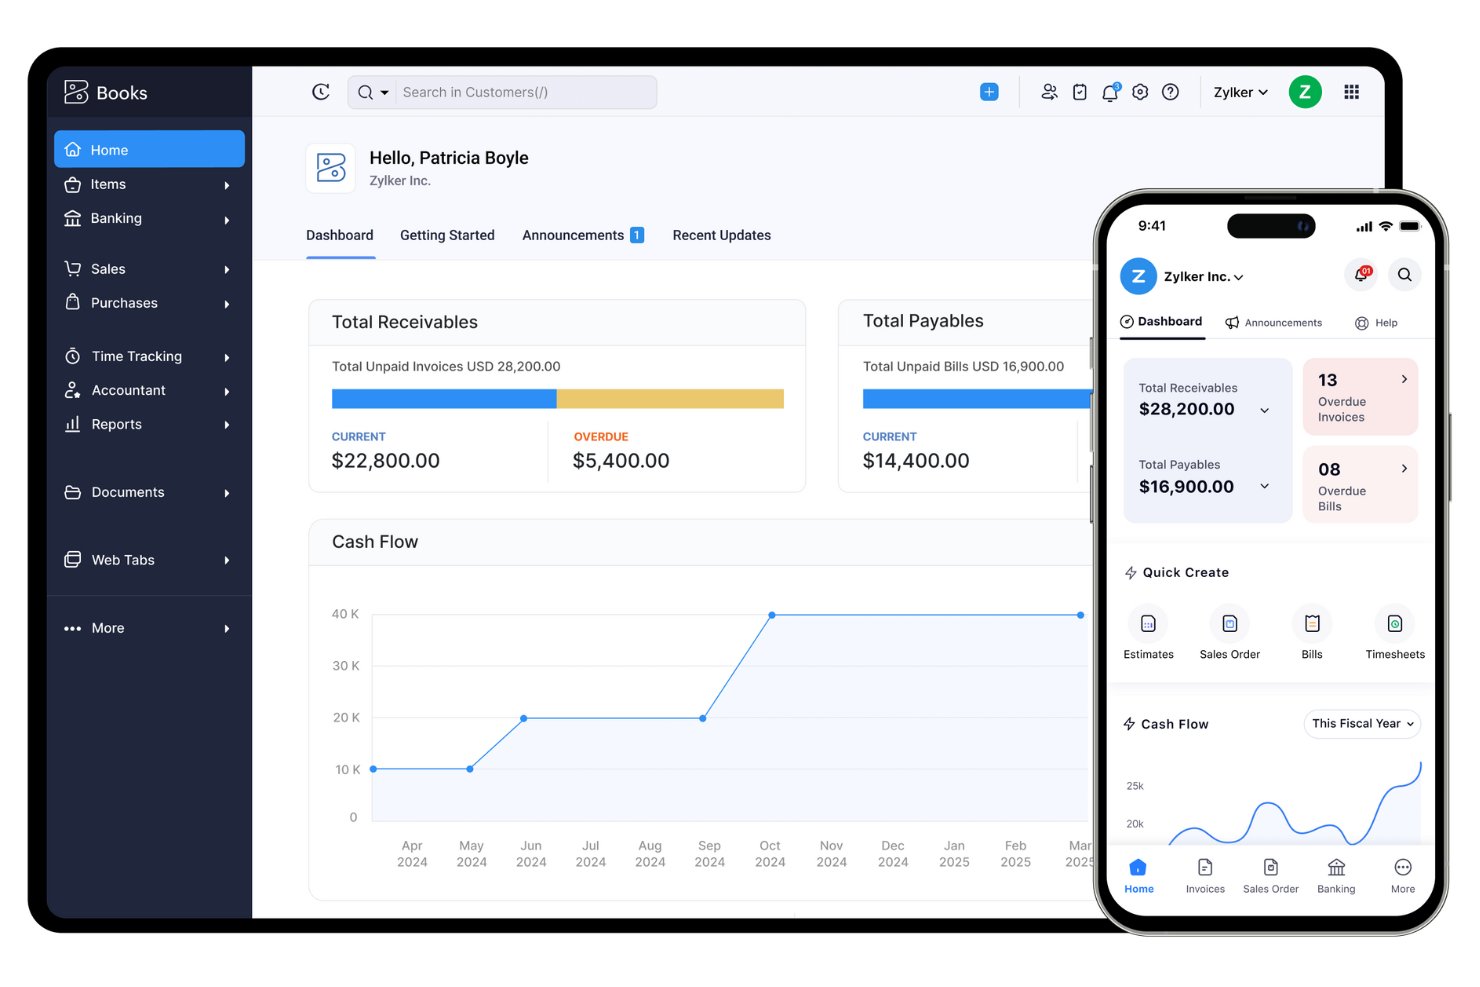Open the Announcements tab
The width and height of the screenshot is (1480, 987).
[x=572, y=235]
